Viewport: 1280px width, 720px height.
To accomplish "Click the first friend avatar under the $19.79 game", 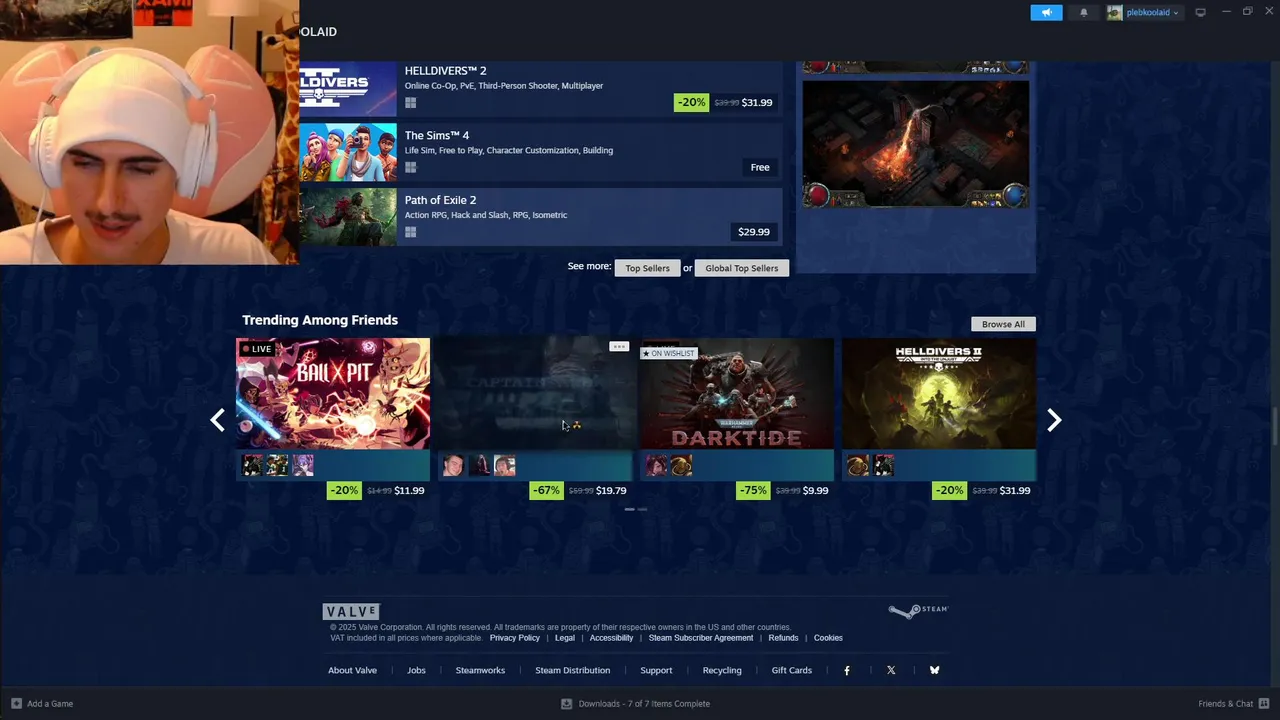I will point(454,465).
